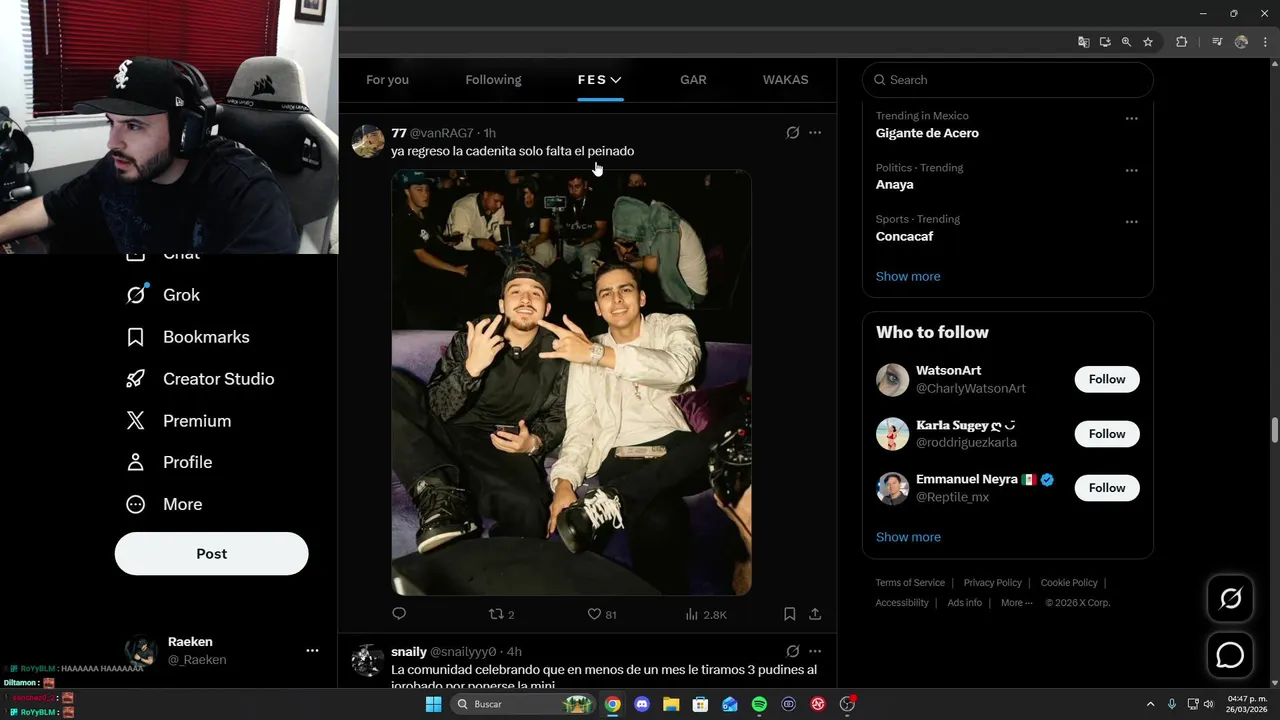
Task: Repost vanRAG7's post with 2 reposts
Action: click(501, 614)
